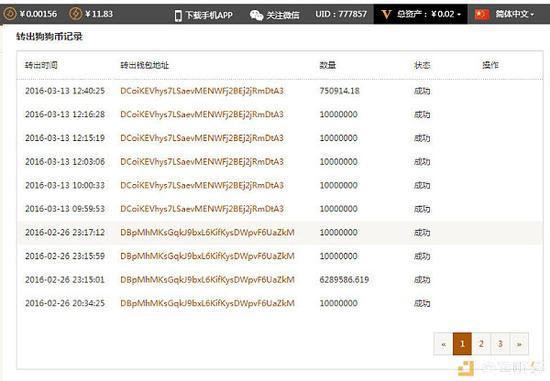Click the WeChat follow icon

[x=256, y=15]
